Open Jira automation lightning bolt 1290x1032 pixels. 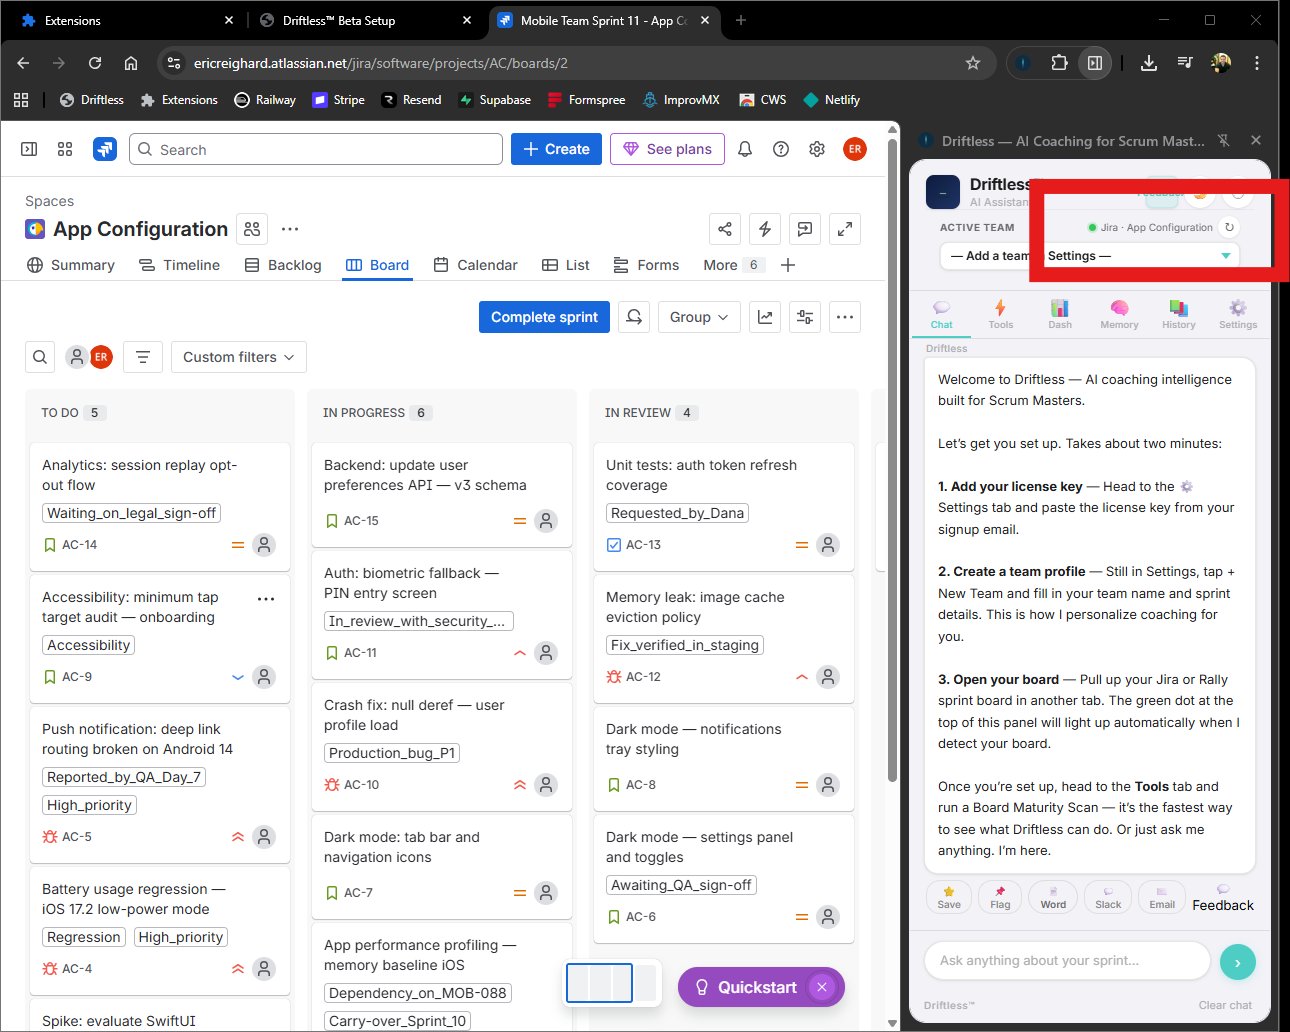click(x=765, y=229)
